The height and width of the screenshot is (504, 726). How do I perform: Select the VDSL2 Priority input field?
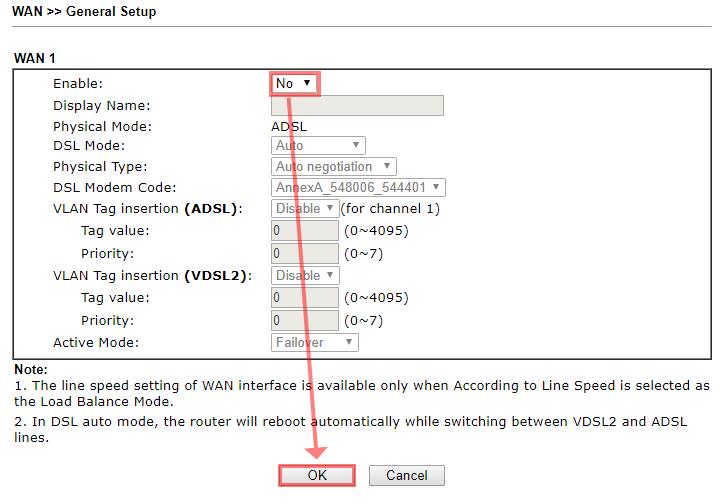coord(305,321)
